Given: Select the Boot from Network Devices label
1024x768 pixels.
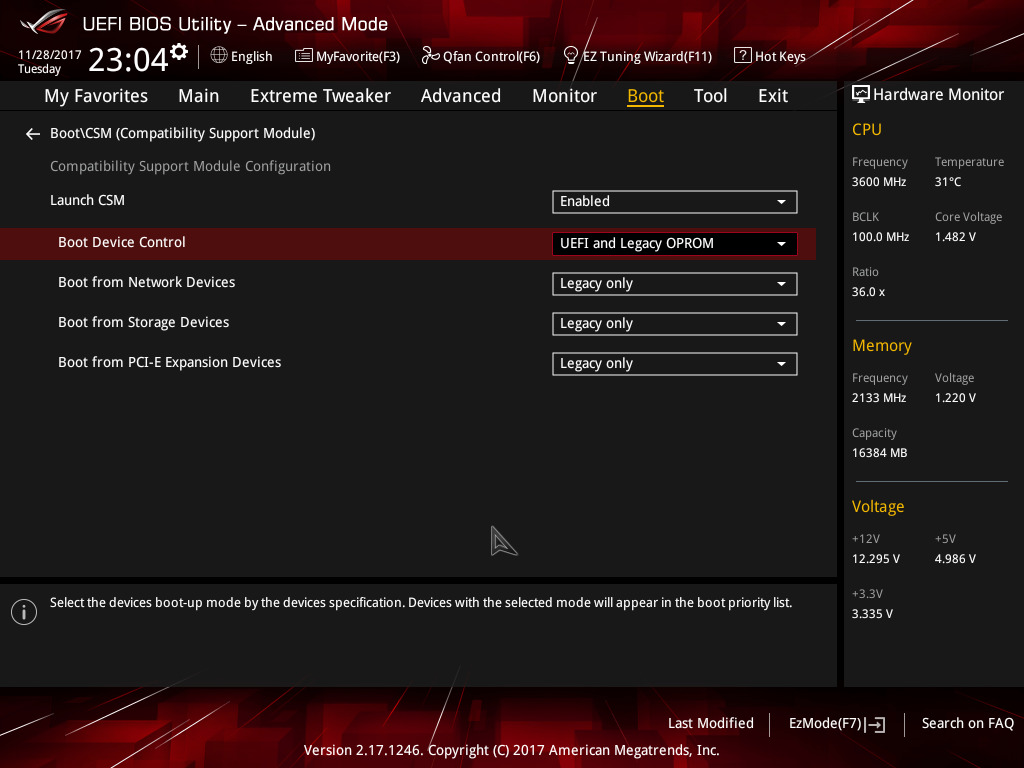Looking at the screenshot, I should pos(146,282).
